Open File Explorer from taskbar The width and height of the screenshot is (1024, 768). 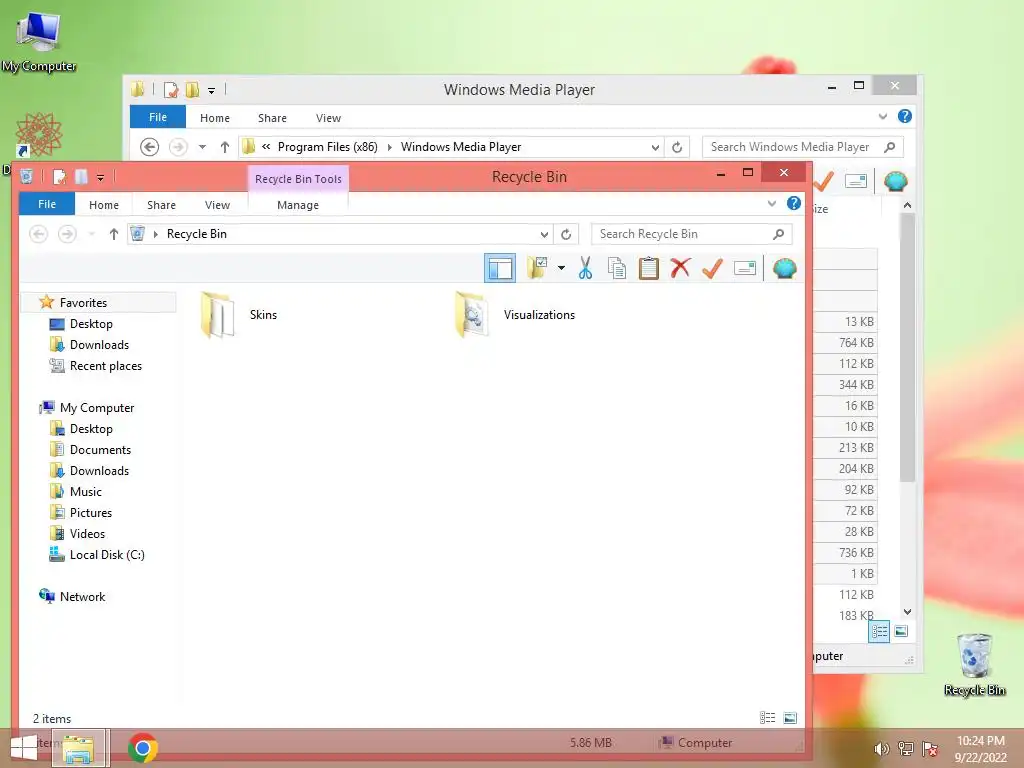coord(78,748)
